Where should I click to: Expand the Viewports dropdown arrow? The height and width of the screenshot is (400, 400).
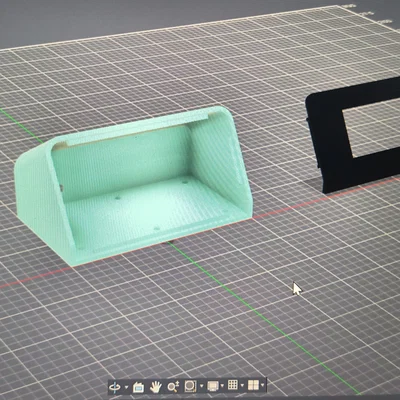click(x=263, y=385)
